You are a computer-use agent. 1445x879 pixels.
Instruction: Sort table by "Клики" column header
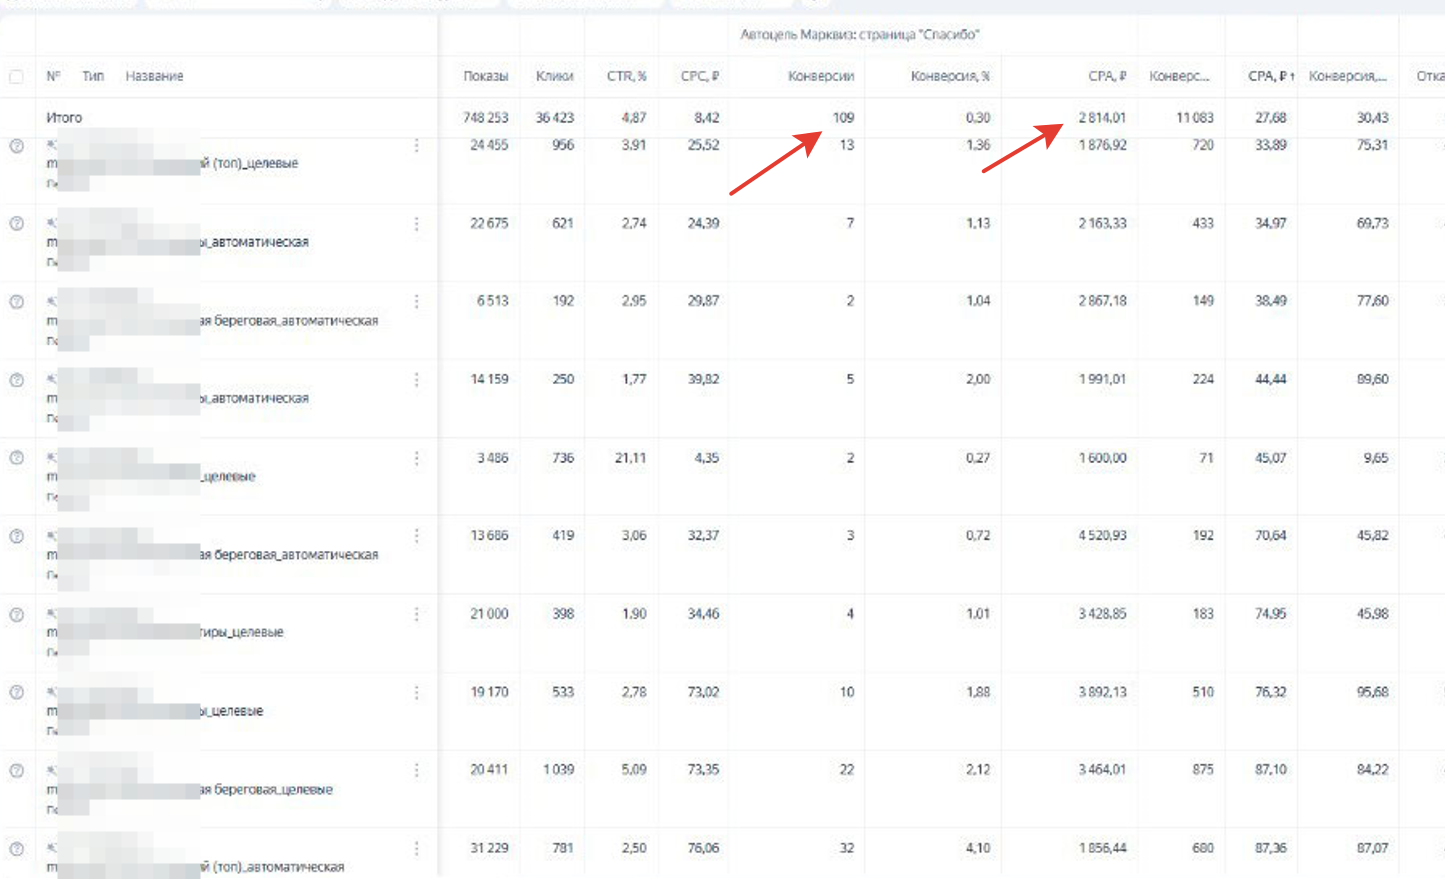click(554, 76)
